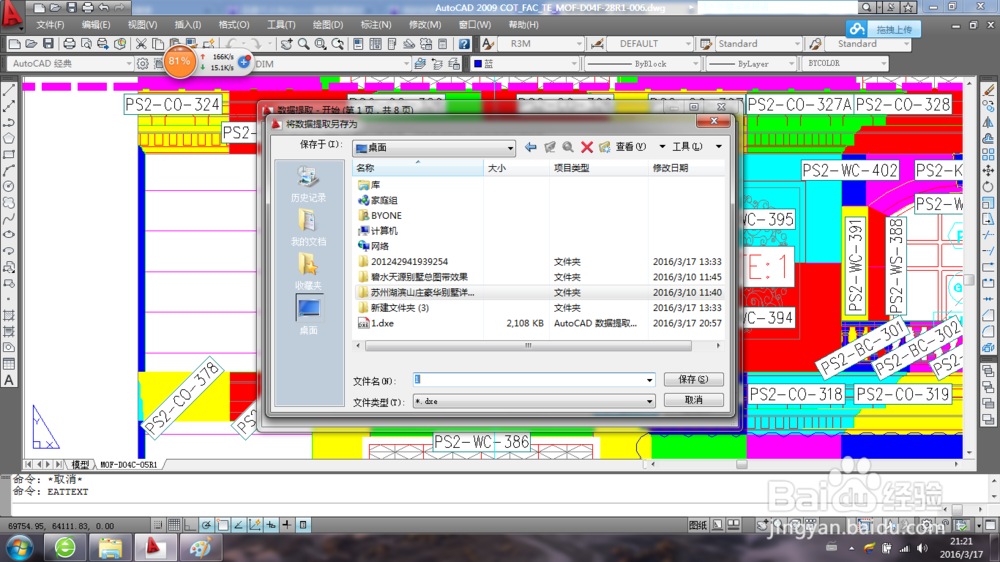Toggle Lineweight display in status bar
The height and width of the screenshot is (562, 1000).
click(x=287, y=525)
